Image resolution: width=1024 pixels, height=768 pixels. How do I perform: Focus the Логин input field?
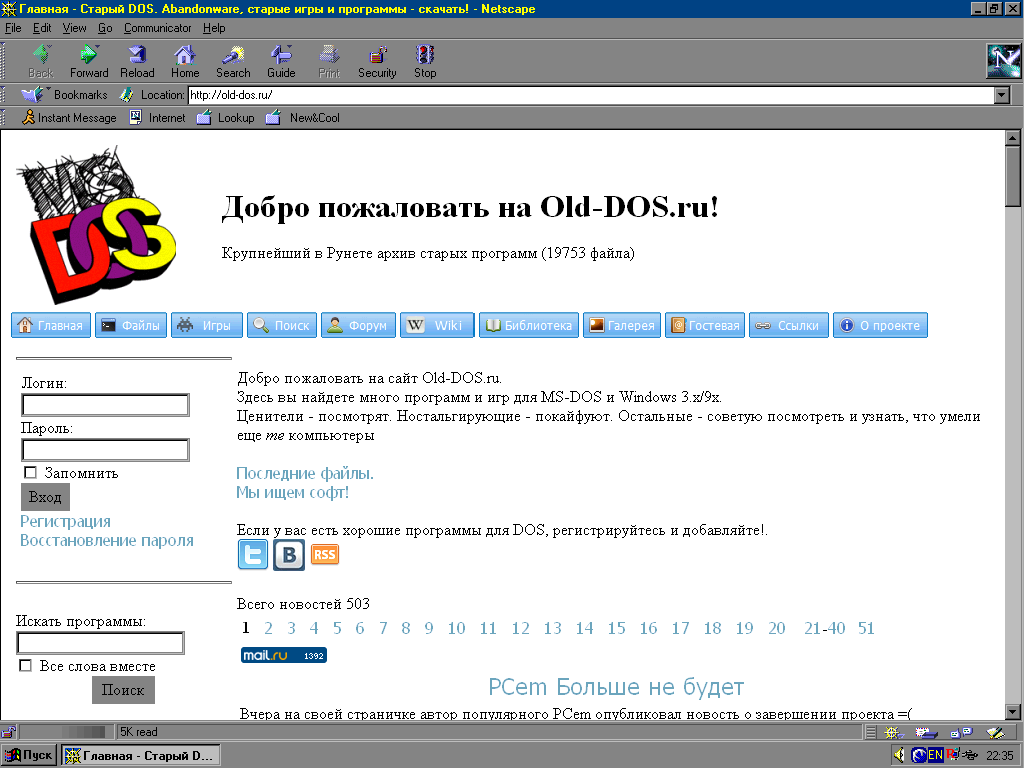point(105,405)
